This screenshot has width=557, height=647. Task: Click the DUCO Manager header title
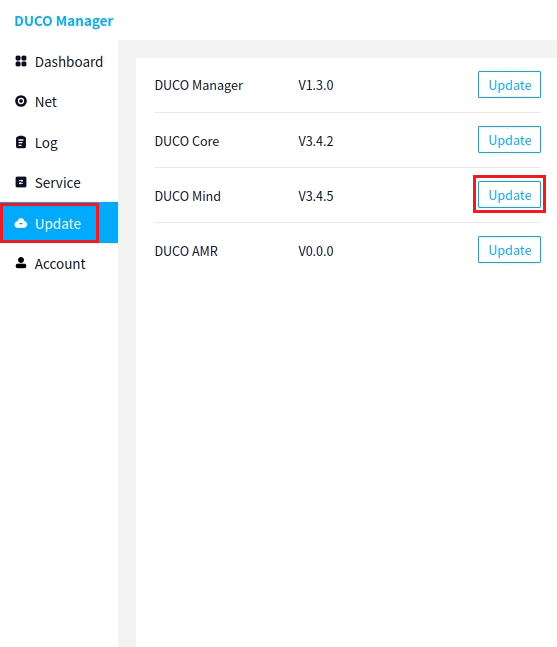pos(64,21)
